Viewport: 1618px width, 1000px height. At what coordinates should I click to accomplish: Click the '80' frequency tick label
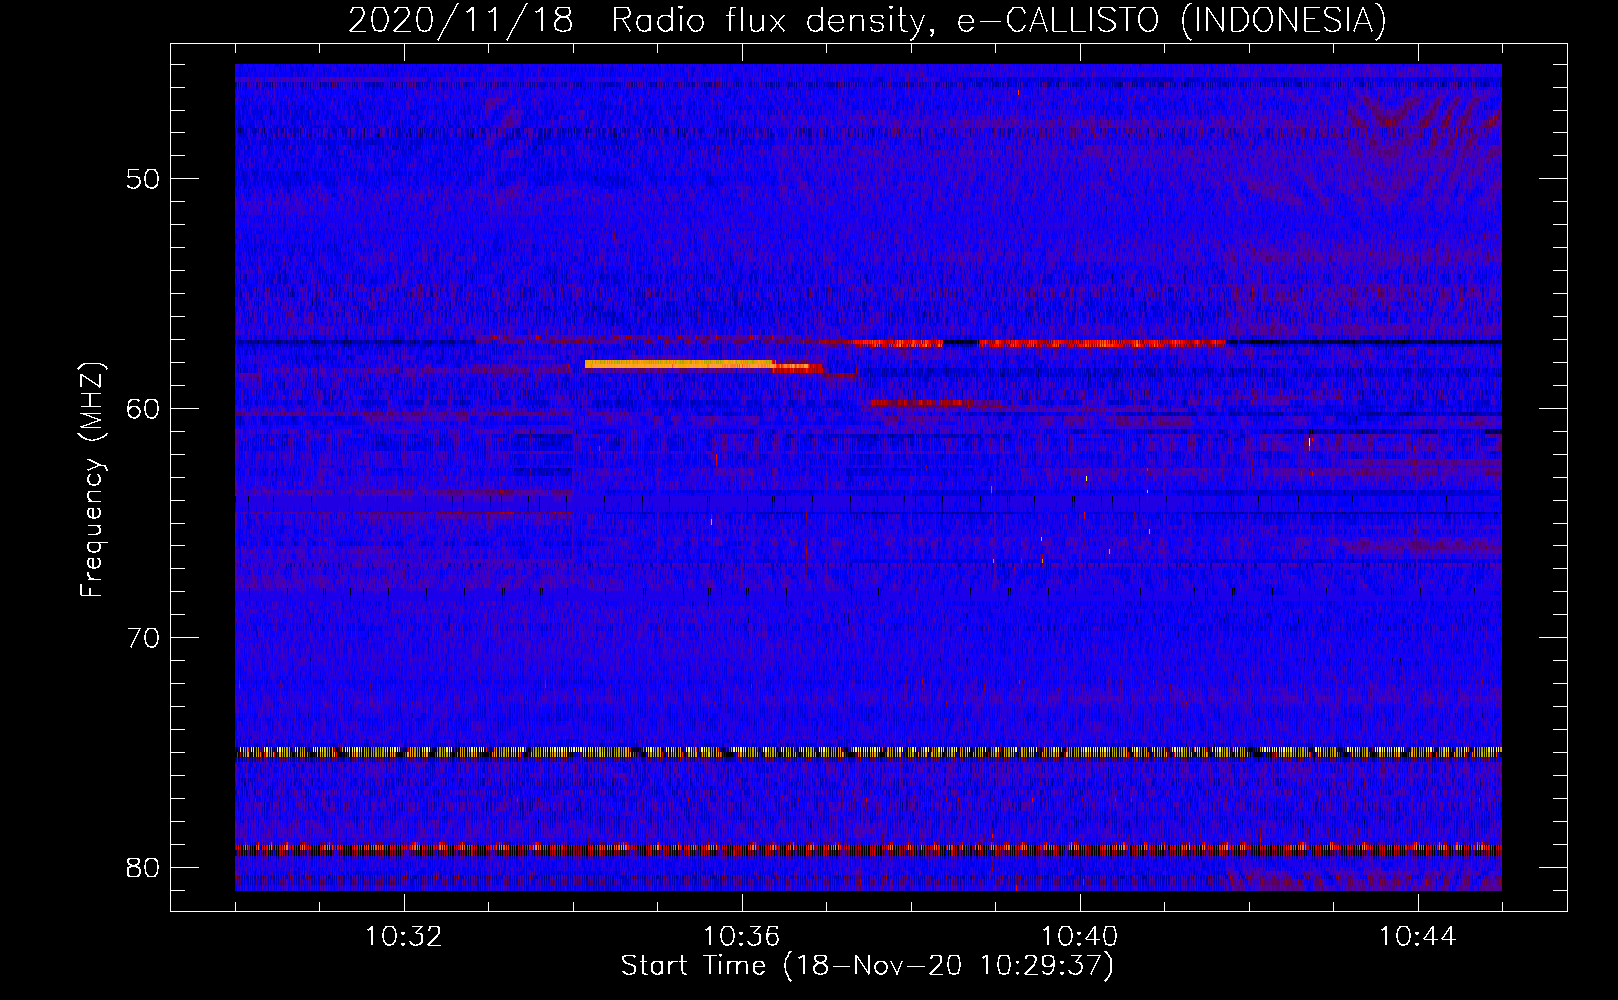pos(143,867)
